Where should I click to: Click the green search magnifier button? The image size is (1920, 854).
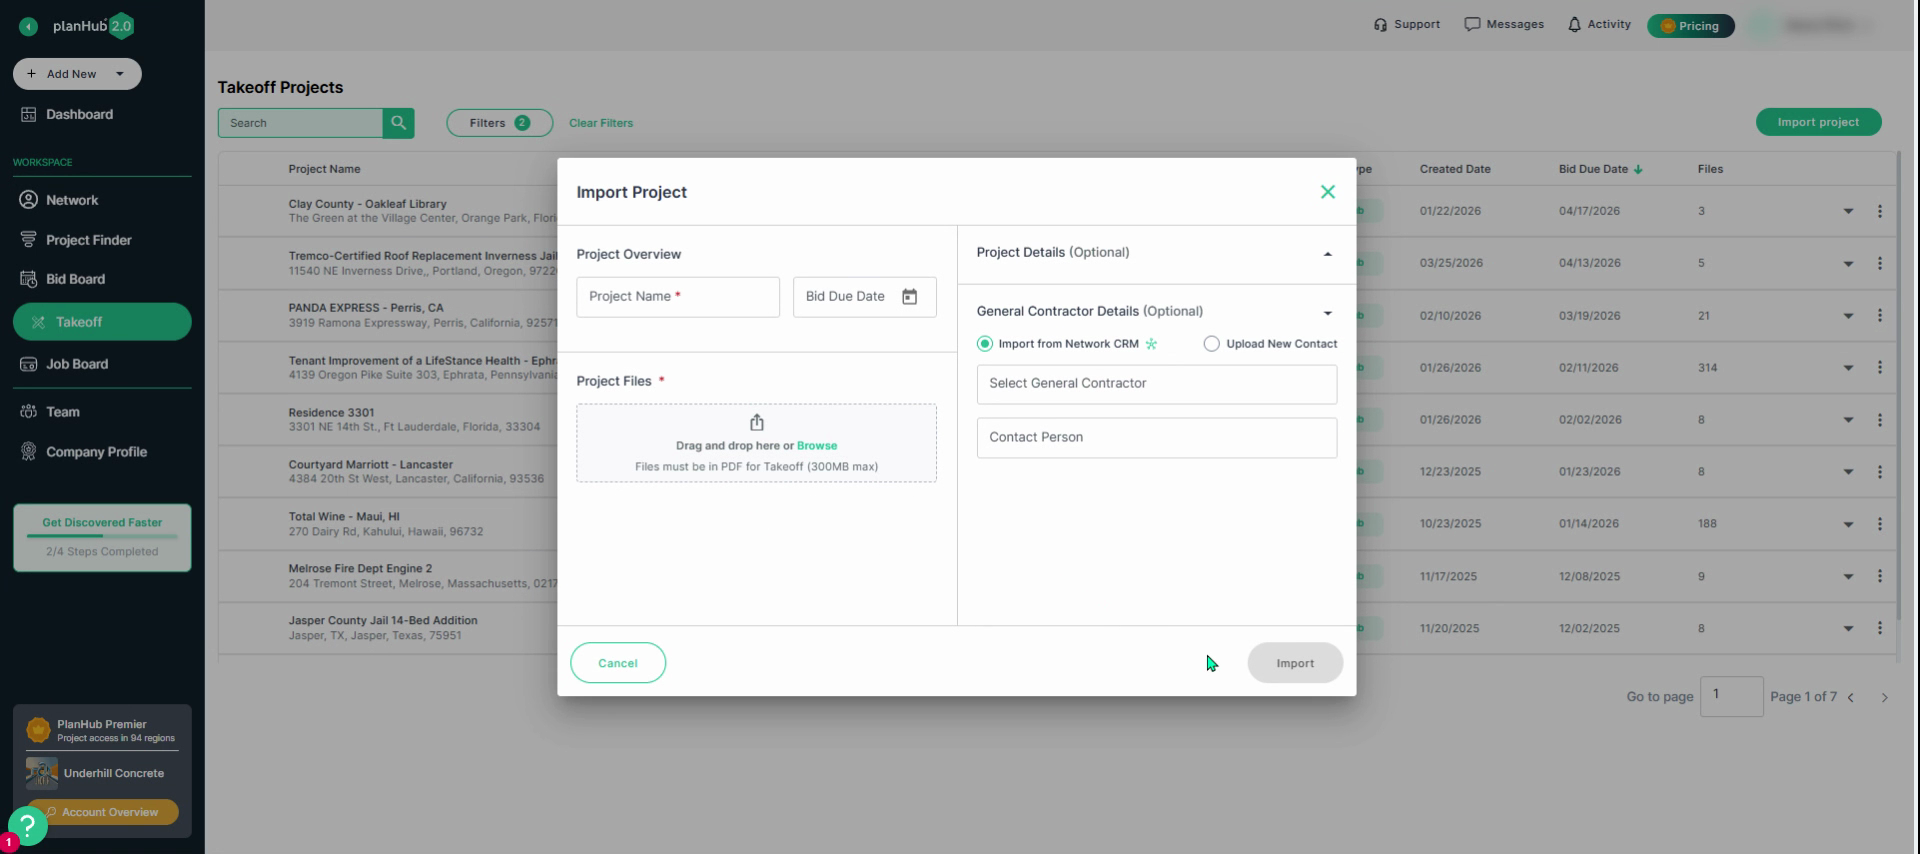398,123
